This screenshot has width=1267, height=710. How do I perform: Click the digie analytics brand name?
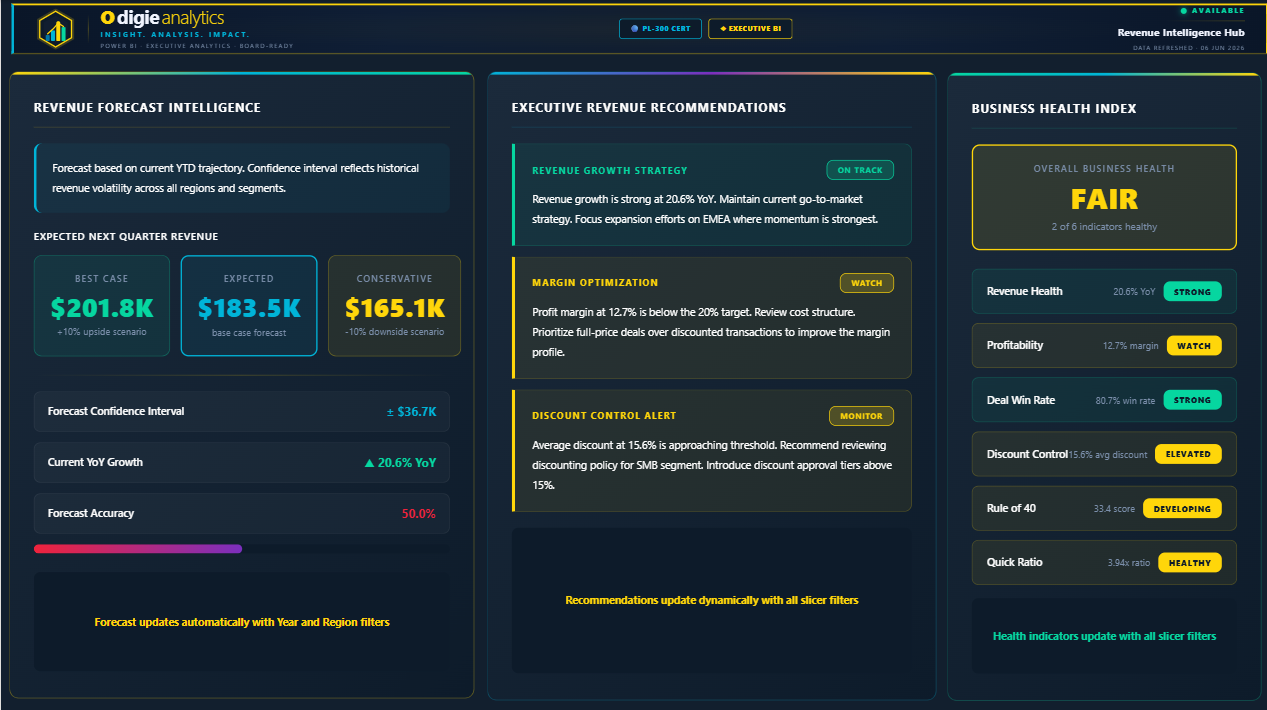(162, 18)
